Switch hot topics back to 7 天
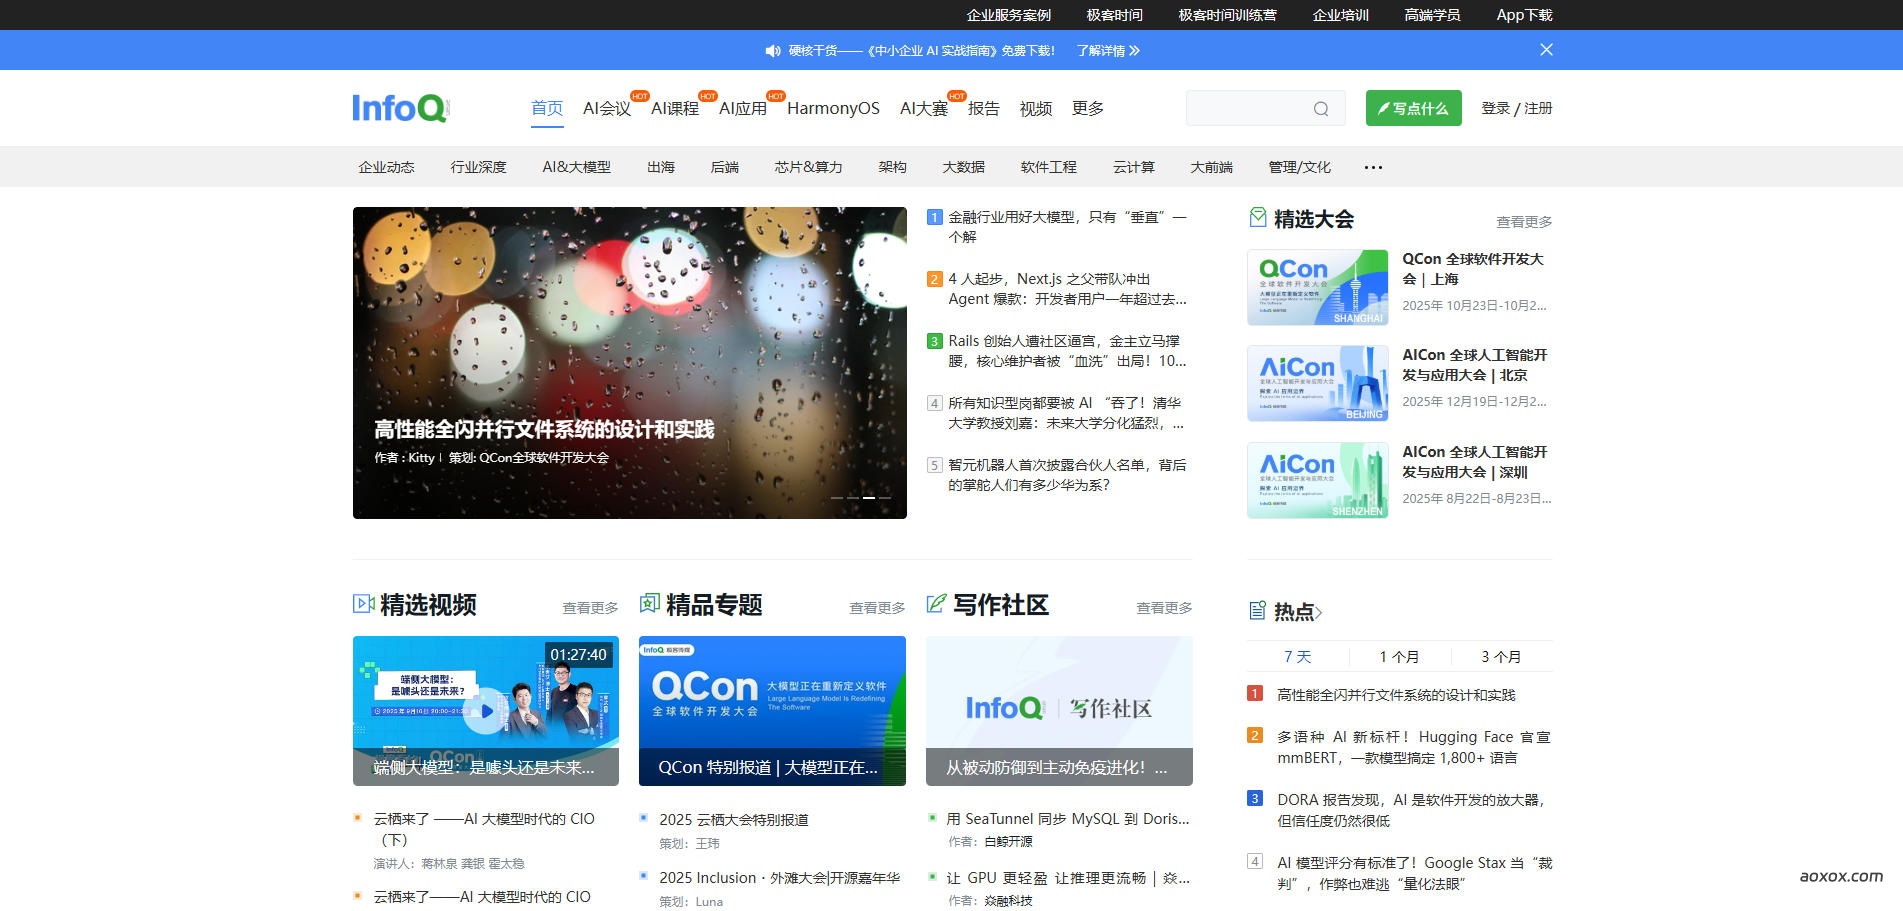Viewport: 1903px width, 911px height. [x=1297, y=657]
